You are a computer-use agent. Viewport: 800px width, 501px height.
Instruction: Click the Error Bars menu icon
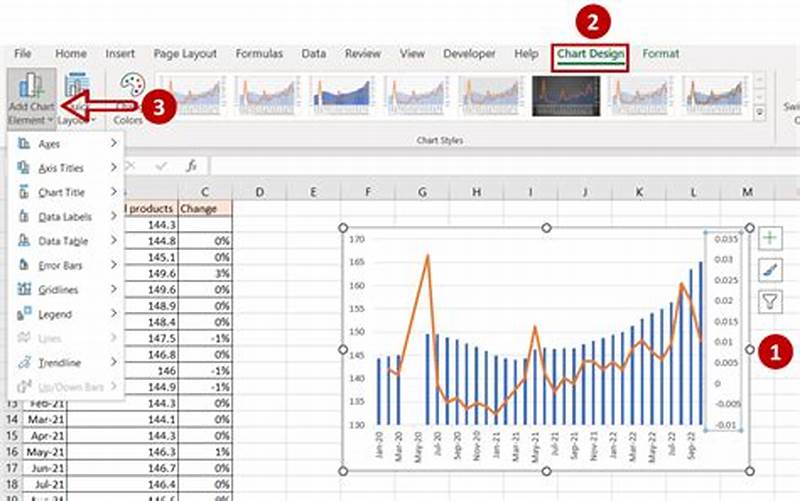[x=24, y=265]
